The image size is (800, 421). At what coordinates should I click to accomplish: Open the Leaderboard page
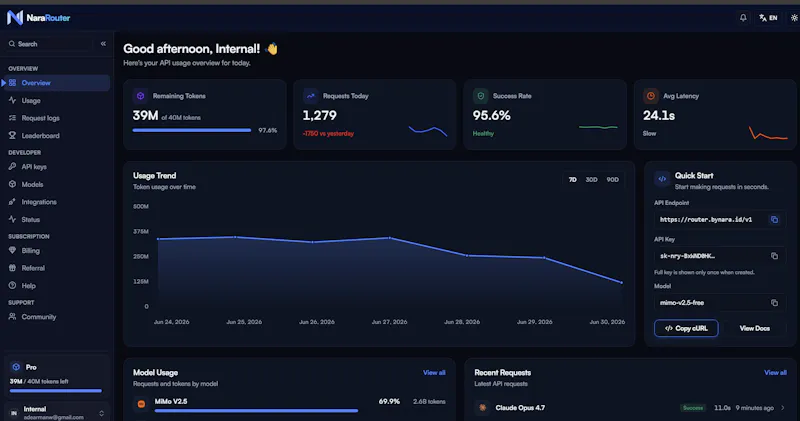click(56, 136)
